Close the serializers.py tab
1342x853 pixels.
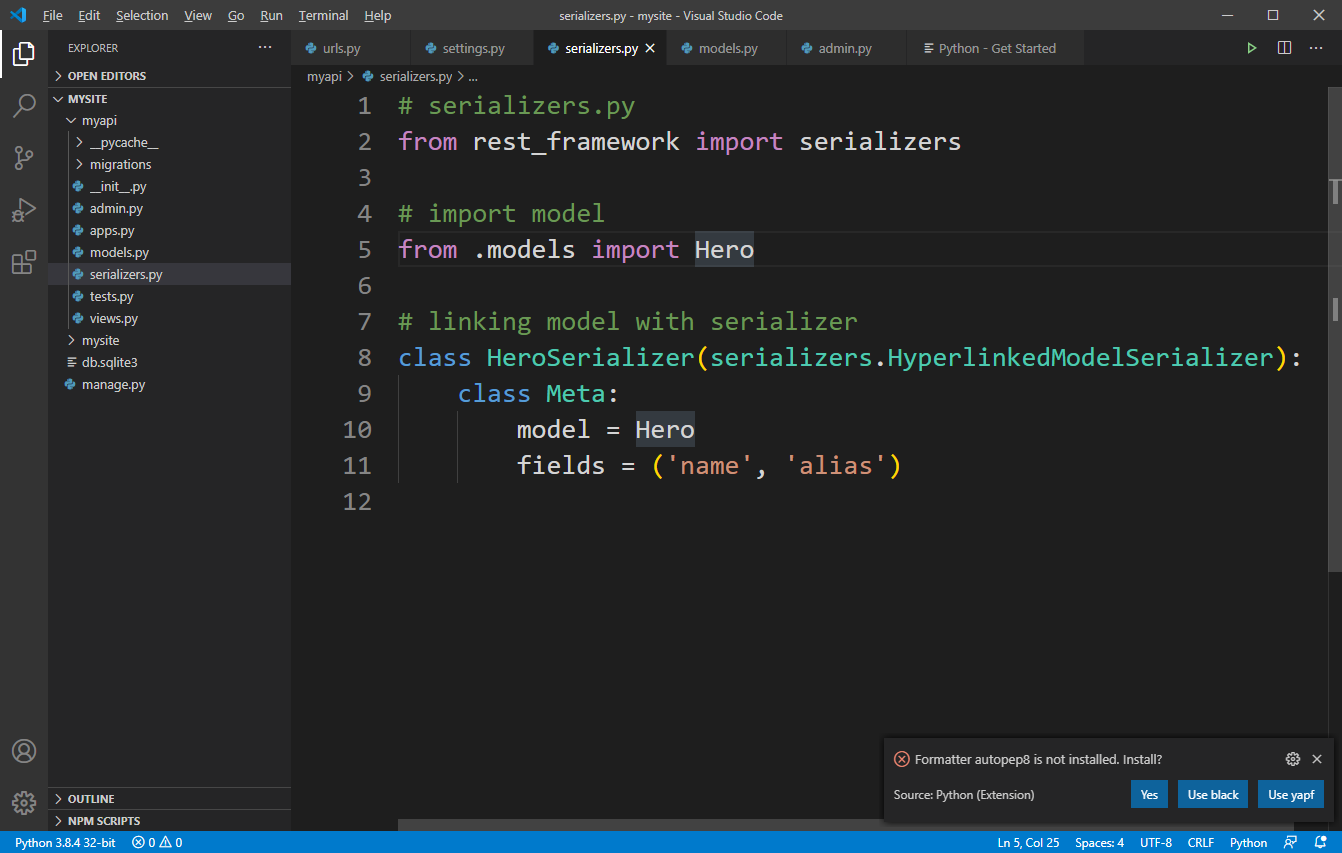tap(650, 48)
